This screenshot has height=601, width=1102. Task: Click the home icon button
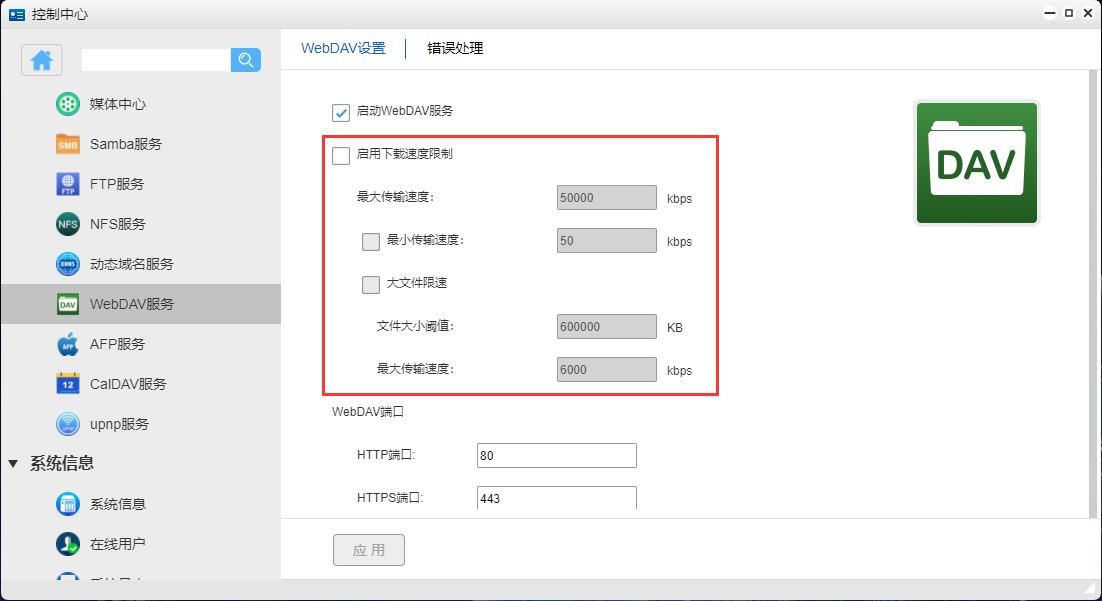[x=42, y=60]
